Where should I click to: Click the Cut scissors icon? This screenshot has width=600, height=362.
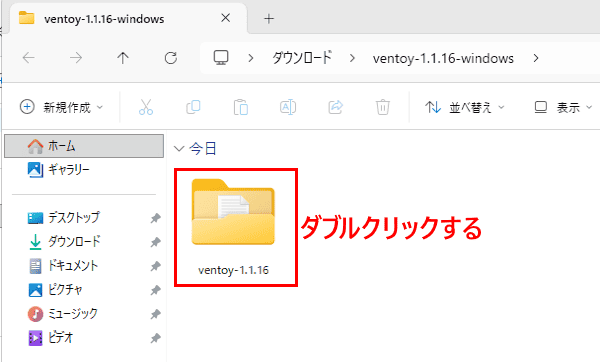pyautogui.click(x=146, y=107)
